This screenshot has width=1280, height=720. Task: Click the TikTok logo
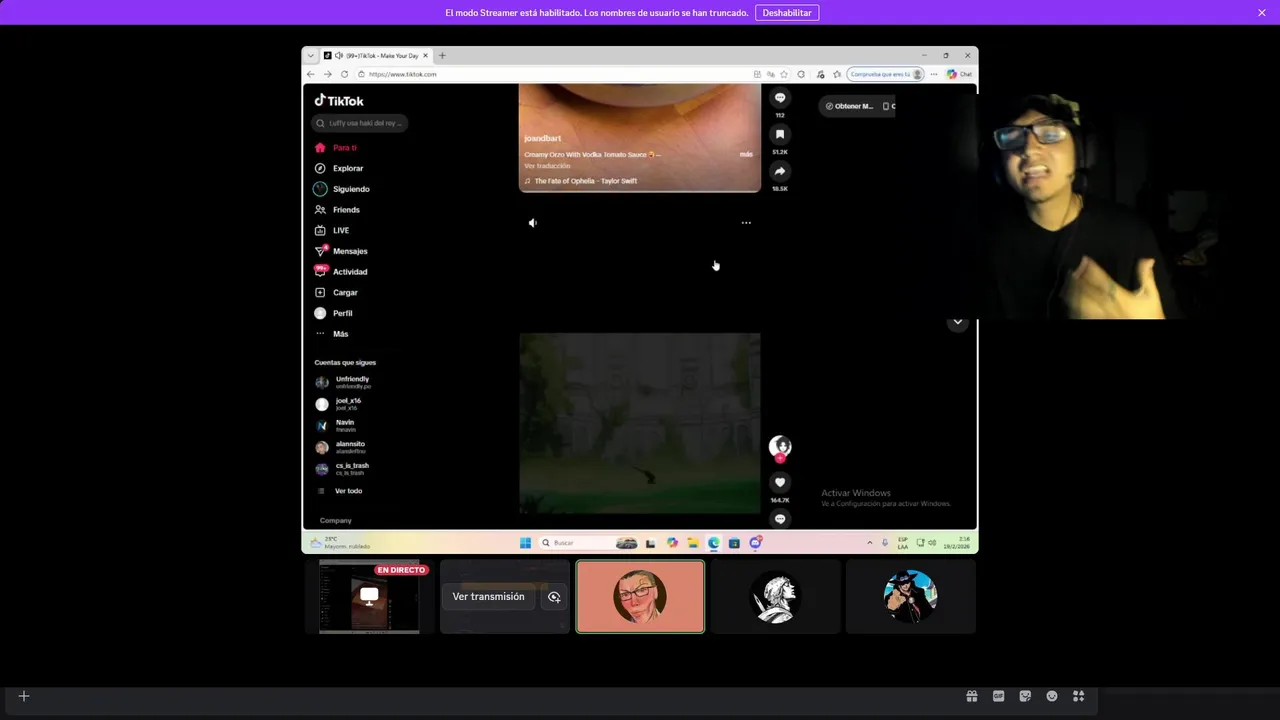(339, 100)
